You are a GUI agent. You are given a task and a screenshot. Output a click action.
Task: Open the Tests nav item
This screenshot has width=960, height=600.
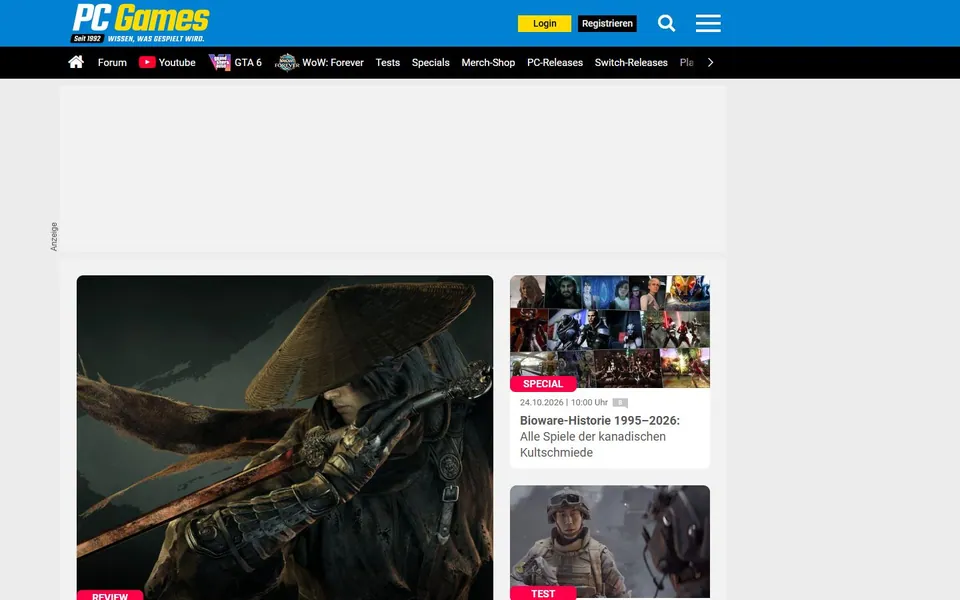pyautogui.click(x=388, y=62)
